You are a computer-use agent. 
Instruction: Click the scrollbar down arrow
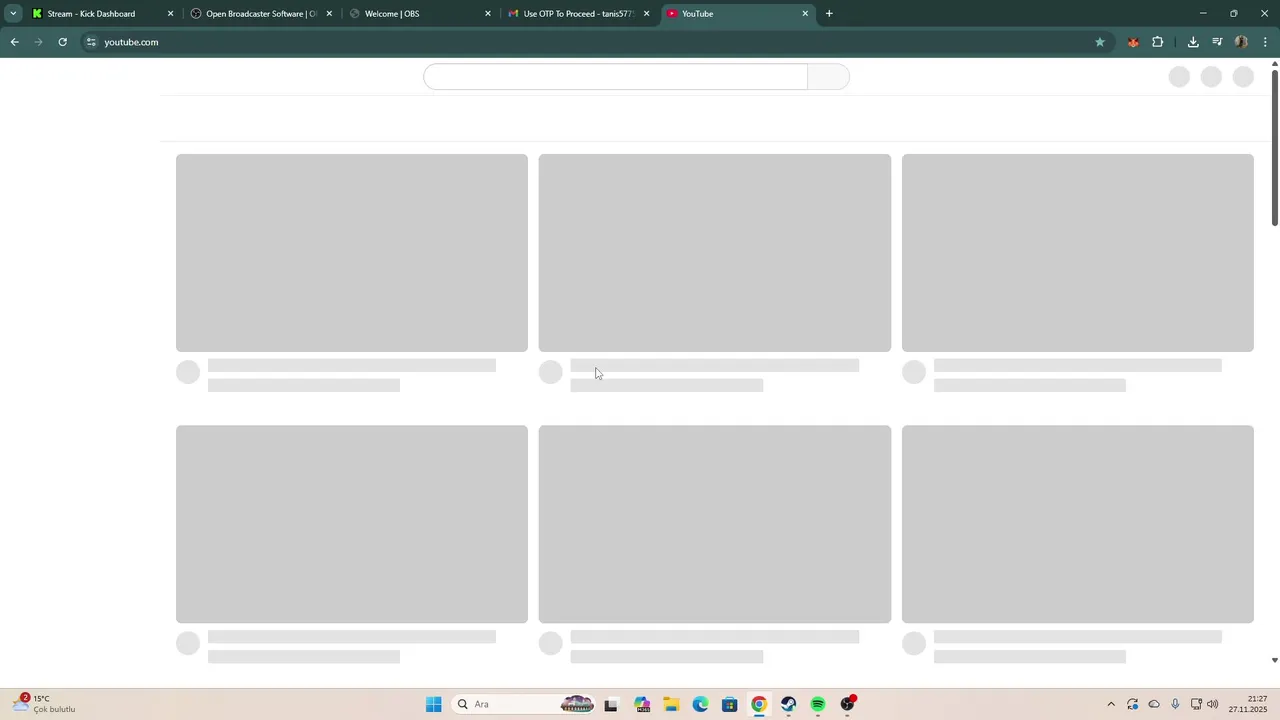coord(1274,660)
